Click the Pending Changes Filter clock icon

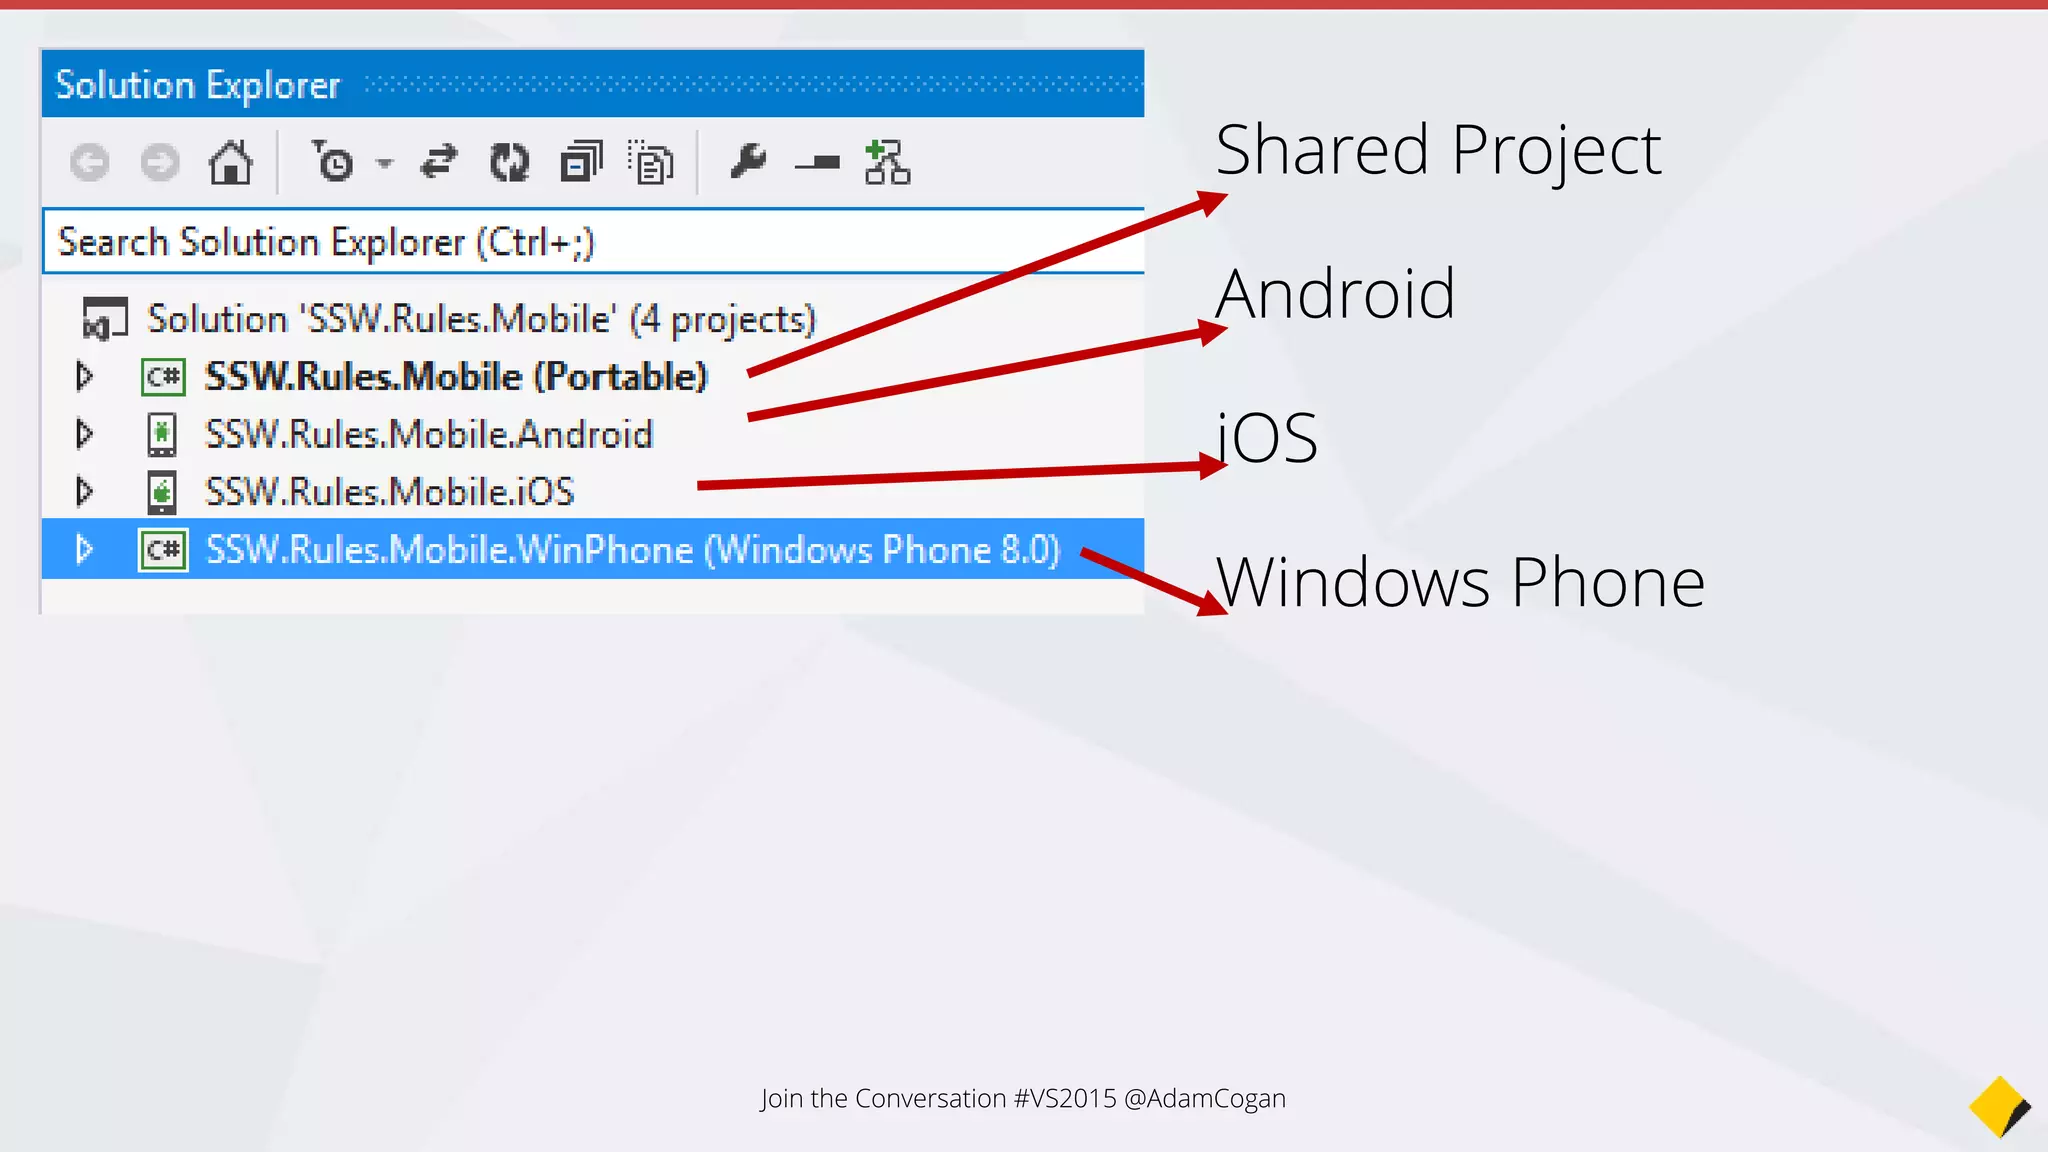(331, 162)
